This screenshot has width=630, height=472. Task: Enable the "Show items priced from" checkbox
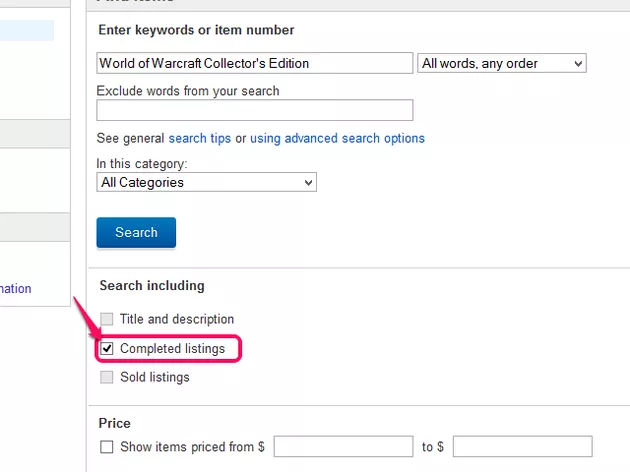[x=107, y=447]
